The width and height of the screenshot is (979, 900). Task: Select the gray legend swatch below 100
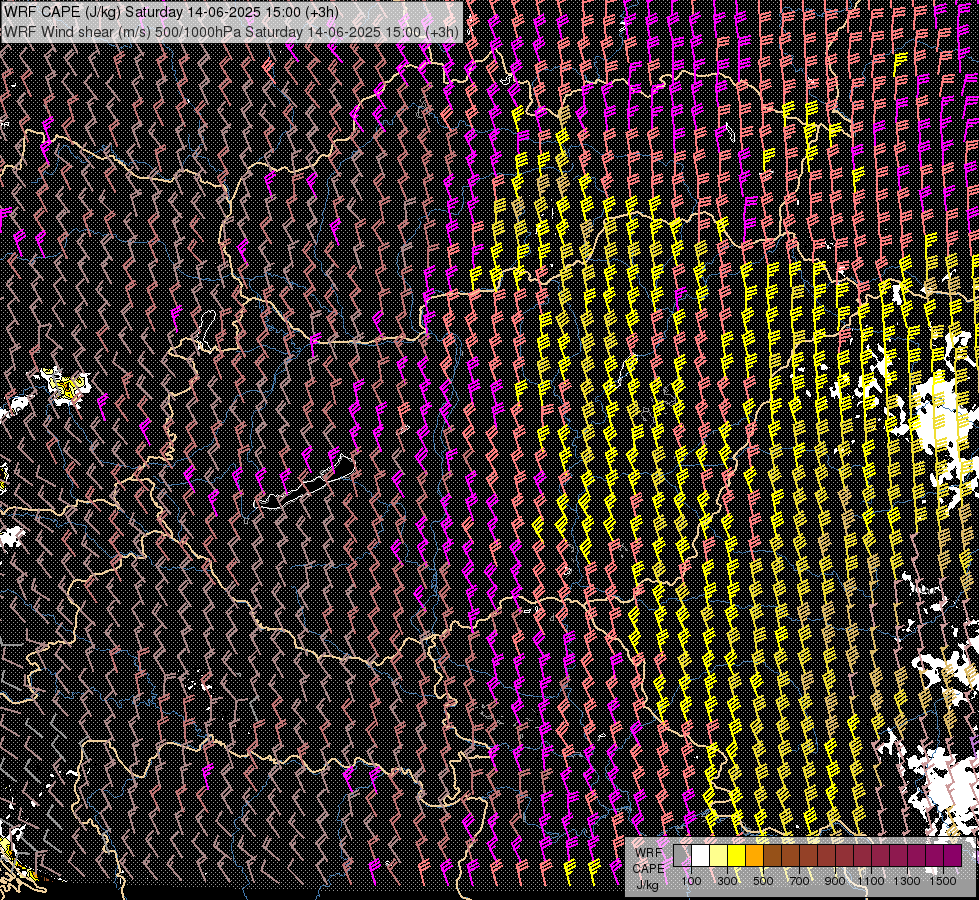point(682,855)
